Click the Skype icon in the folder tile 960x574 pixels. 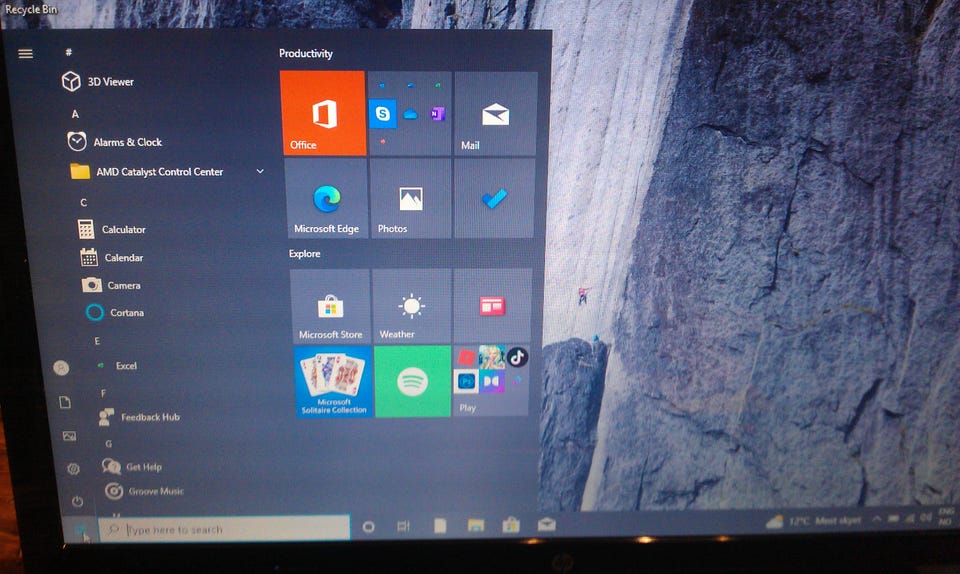[383, 114]
